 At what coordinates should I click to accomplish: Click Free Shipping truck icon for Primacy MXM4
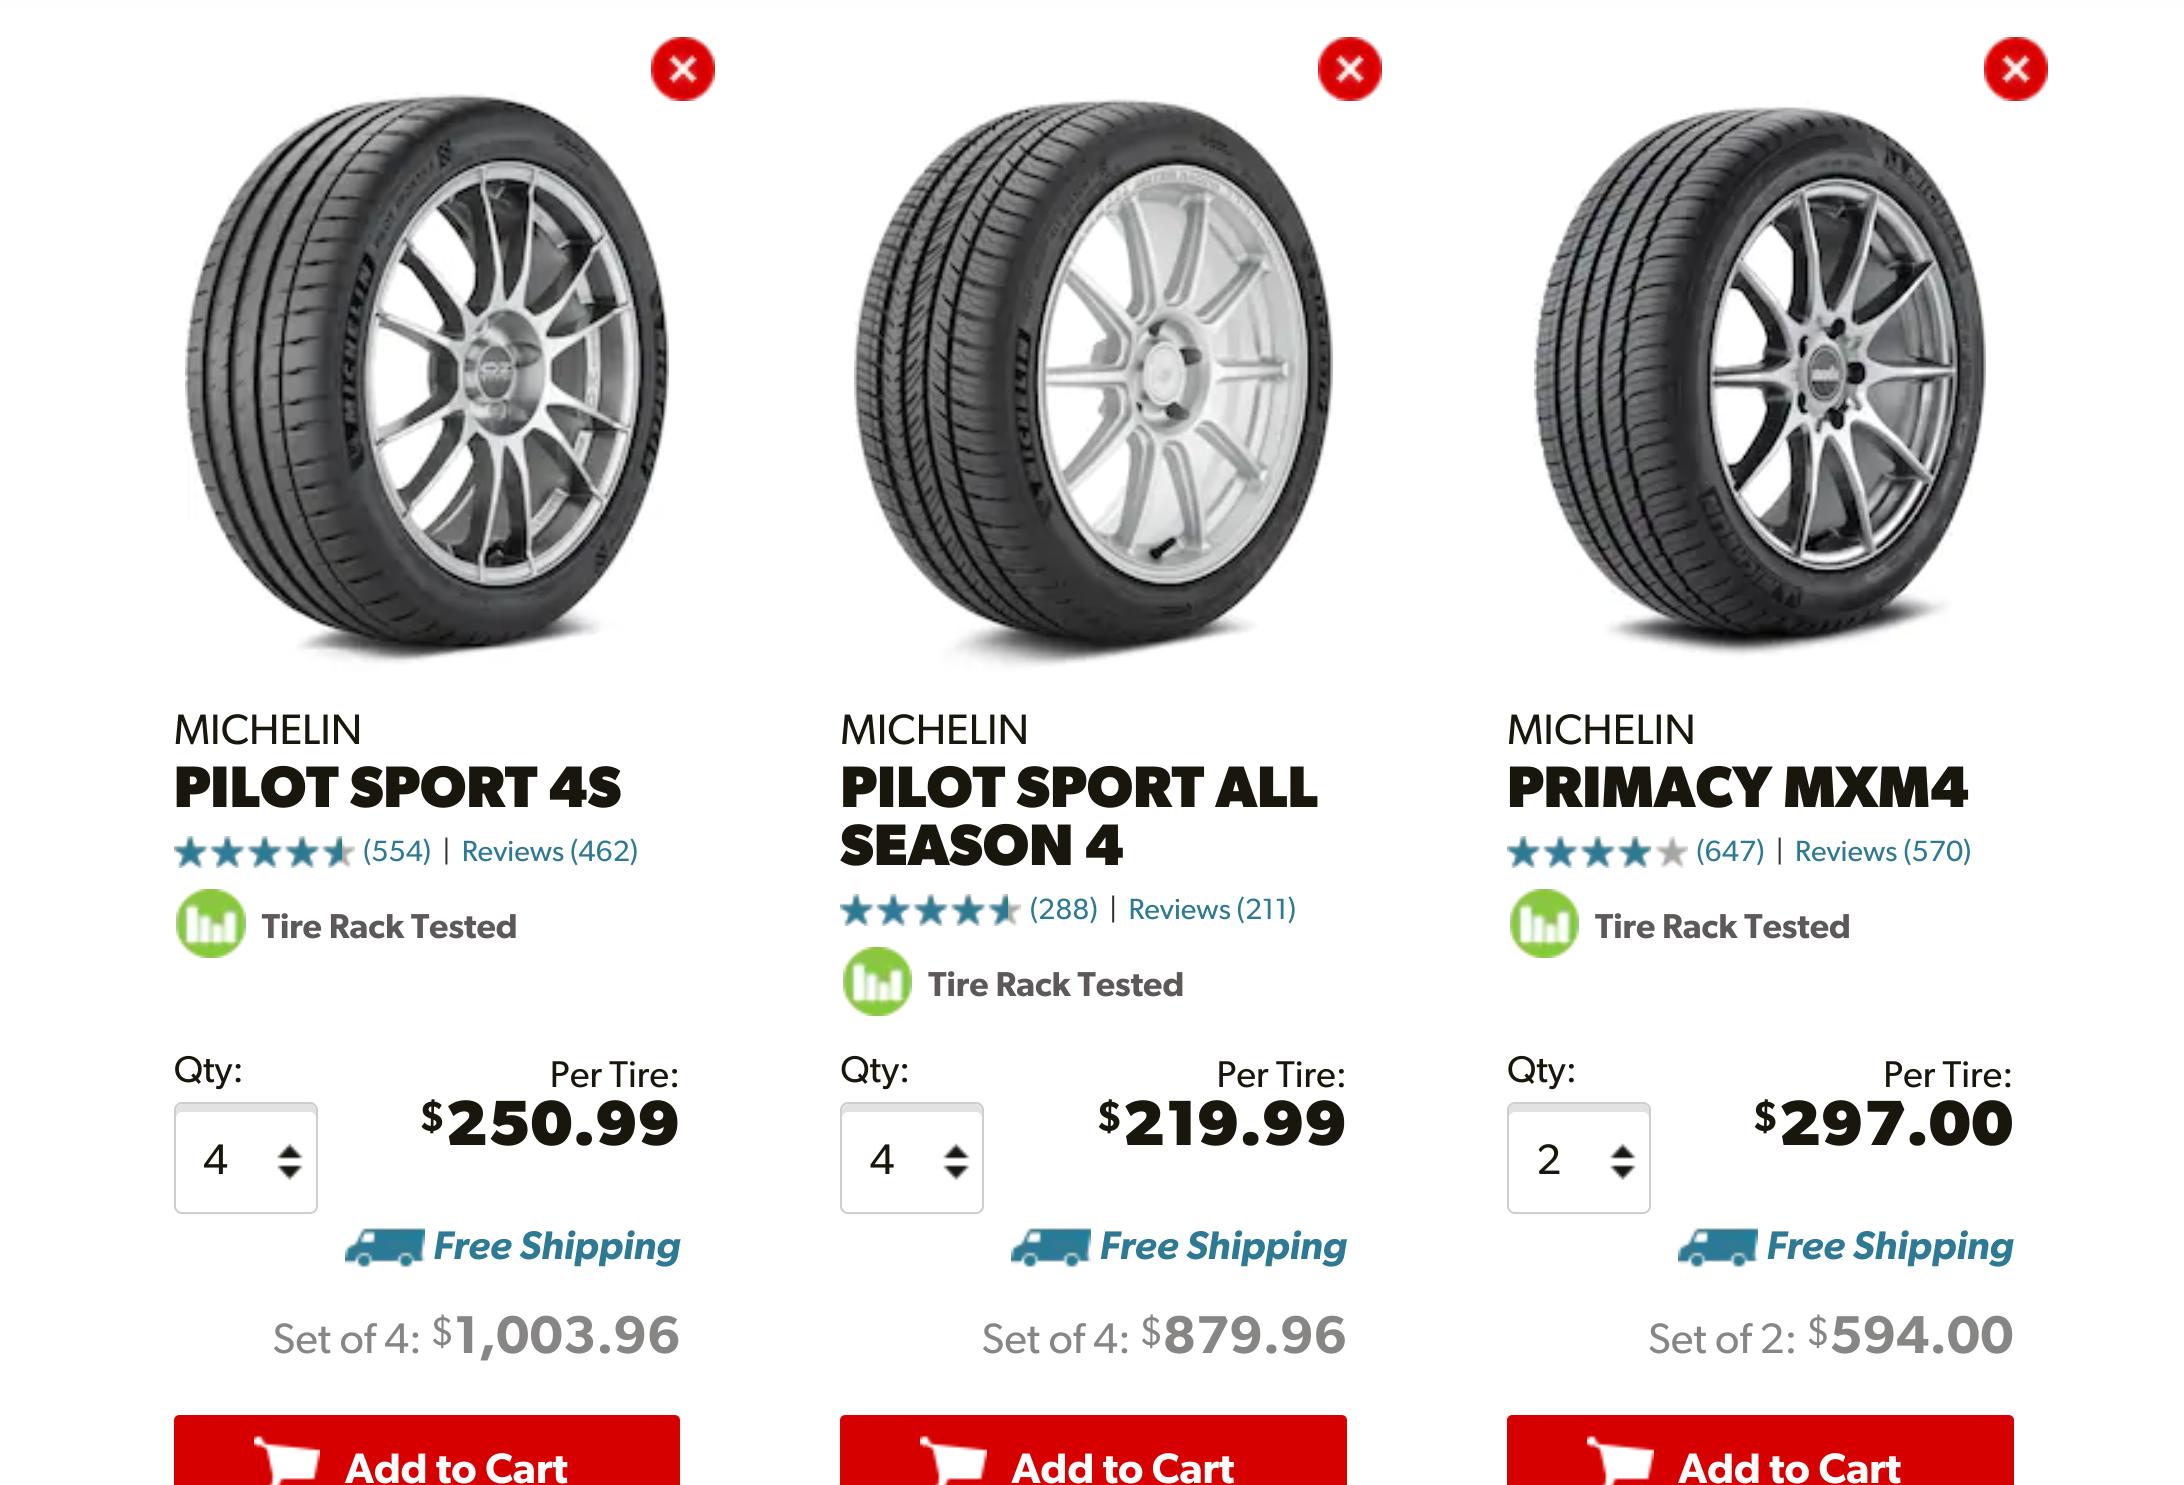(1718, 1248)
